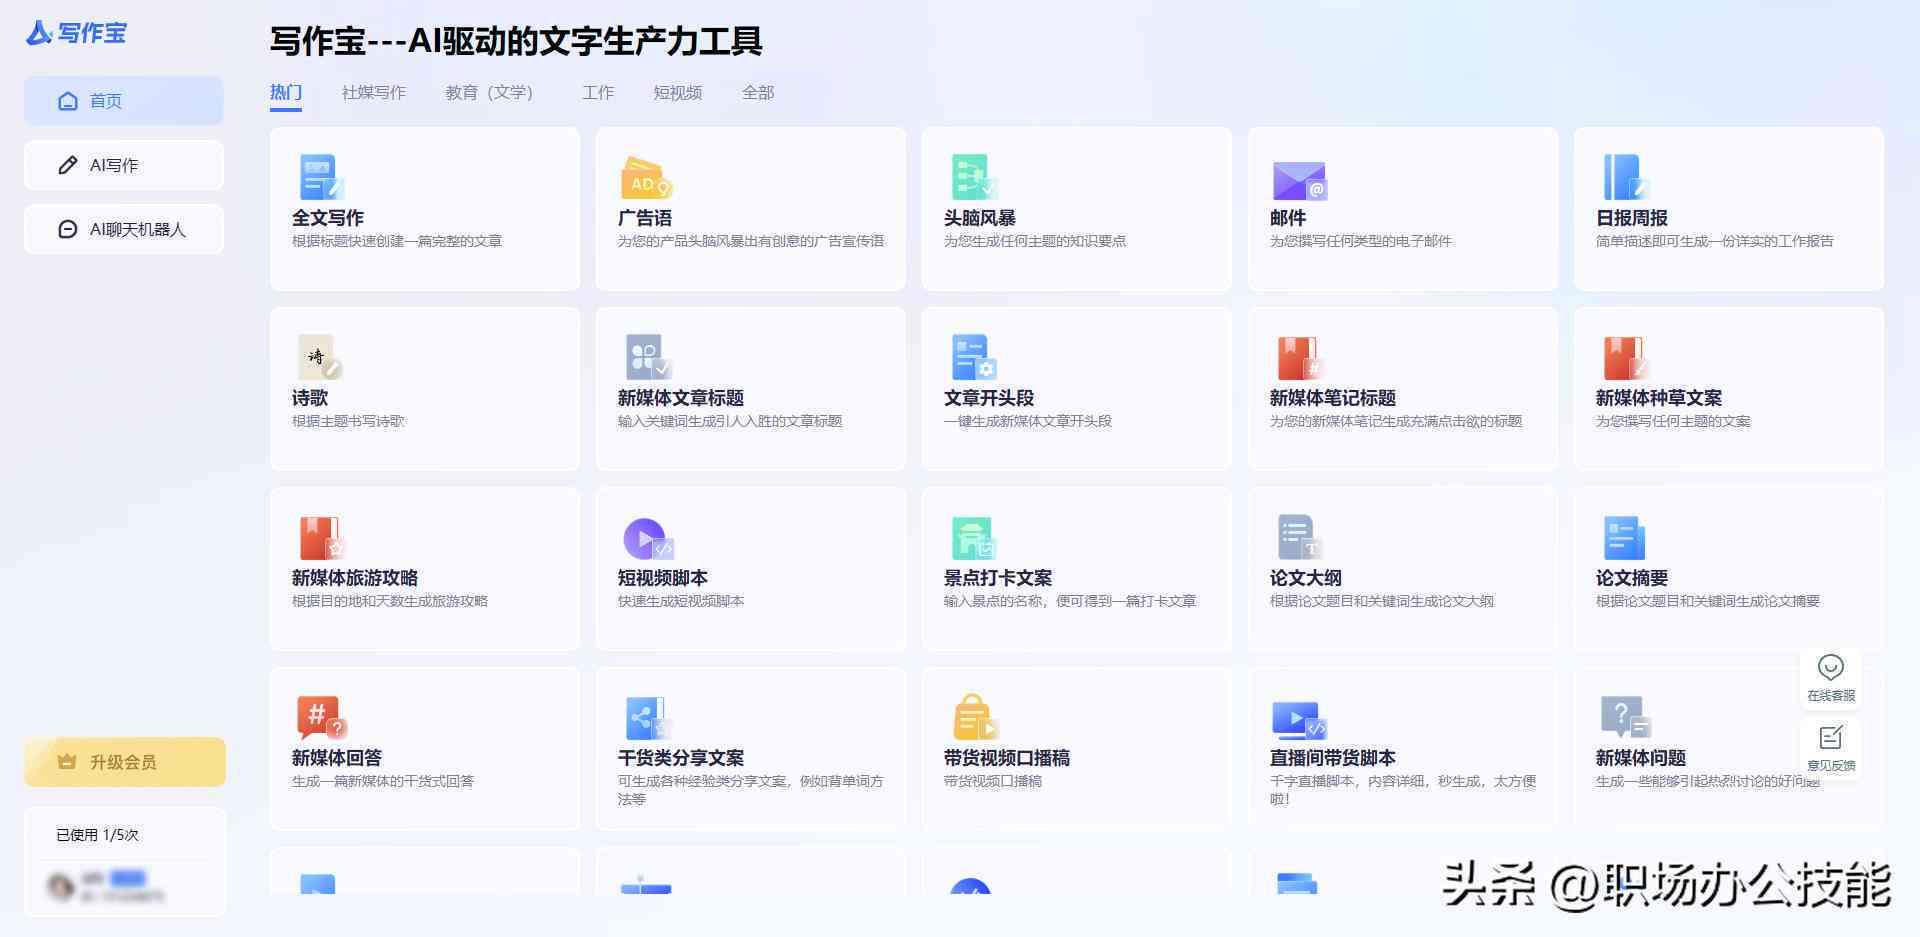
Task: Click the 直播间带货脚本 card title
Action: coord(1333,758)
